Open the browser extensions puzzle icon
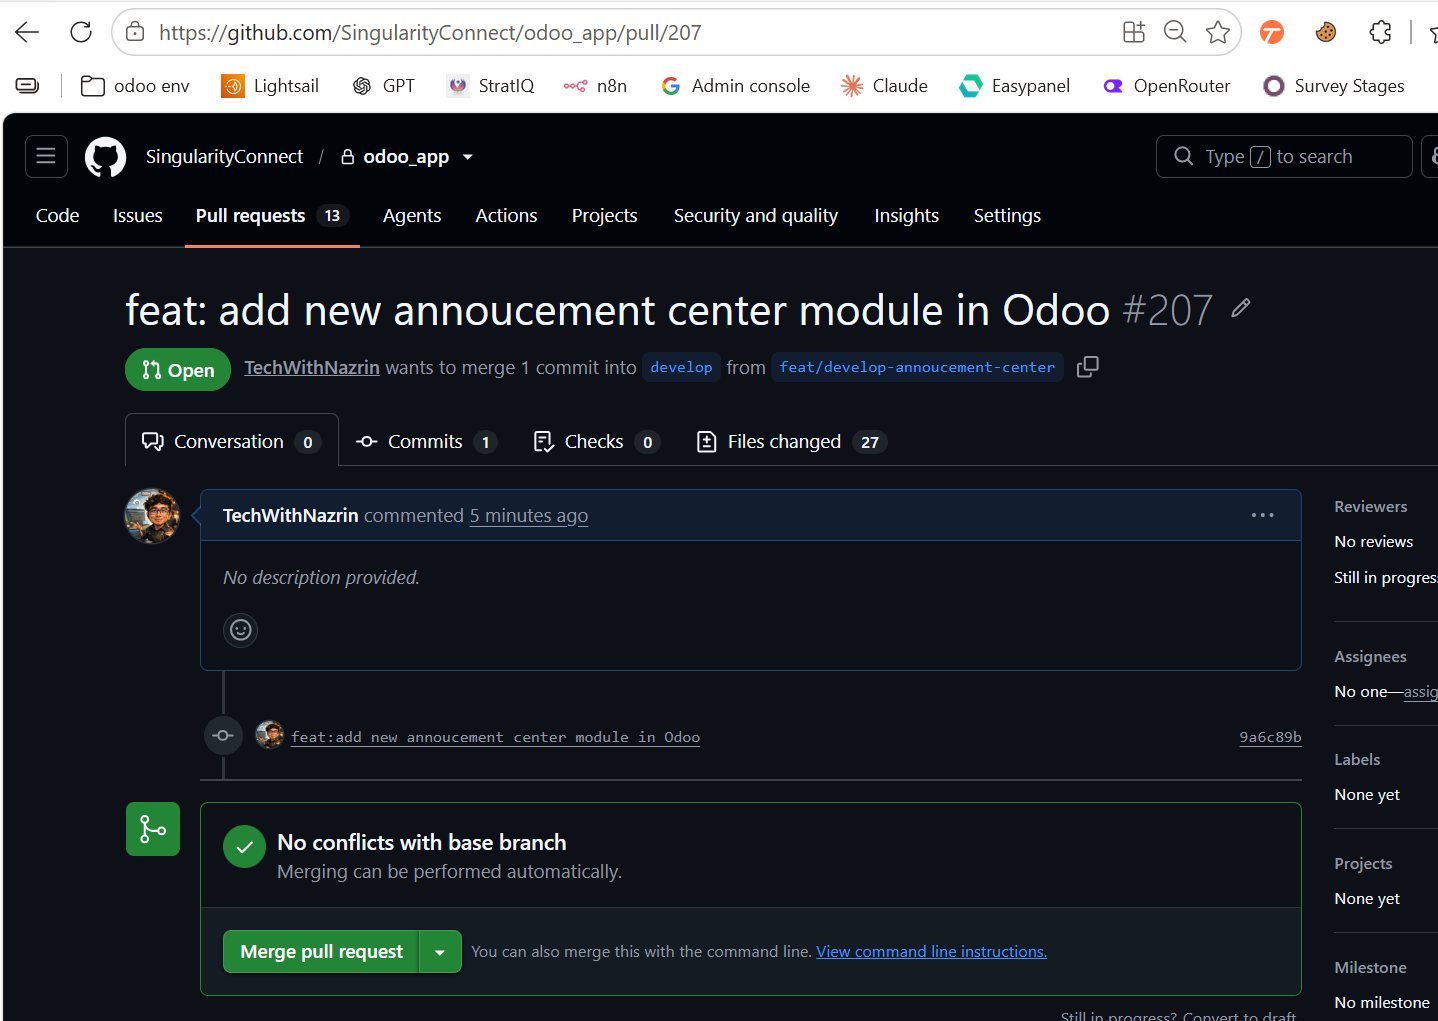1438x1021 pixels. [x=1381, y=32]
